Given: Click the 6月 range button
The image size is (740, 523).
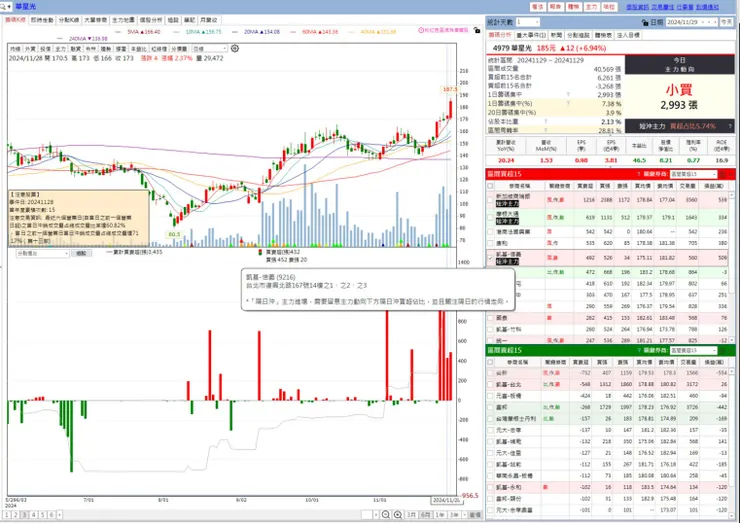Looking at the screenshot, I should [425, 515].
